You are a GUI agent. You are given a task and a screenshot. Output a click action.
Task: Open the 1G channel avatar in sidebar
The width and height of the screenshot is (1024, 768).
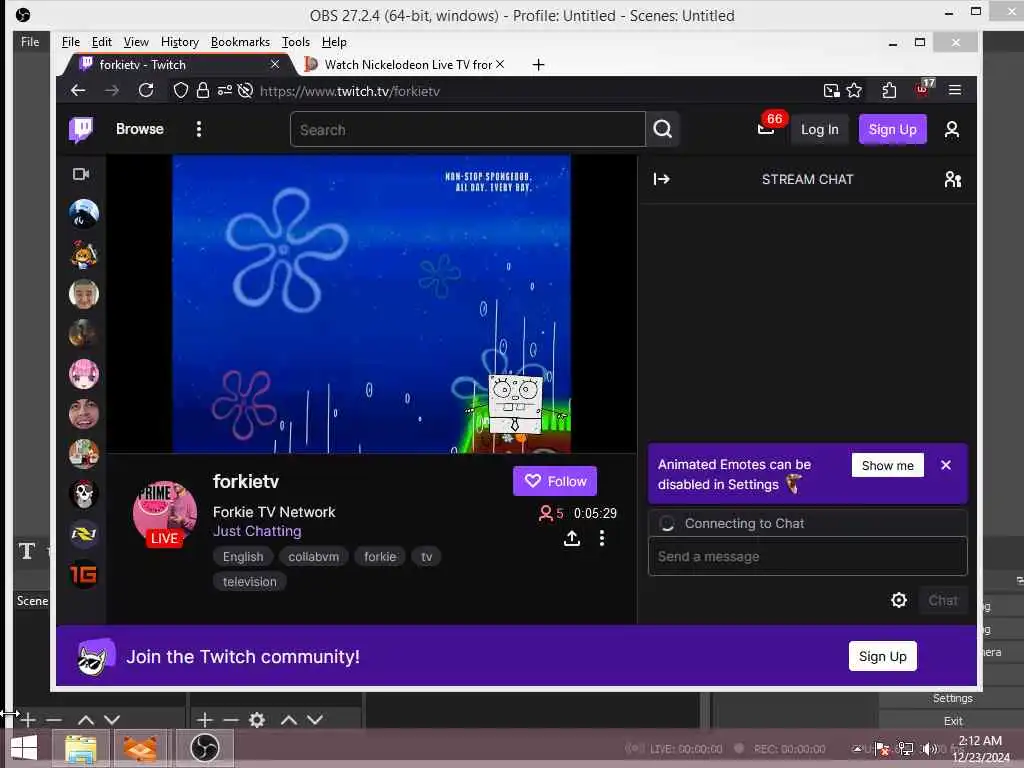(x=84, y=574)
